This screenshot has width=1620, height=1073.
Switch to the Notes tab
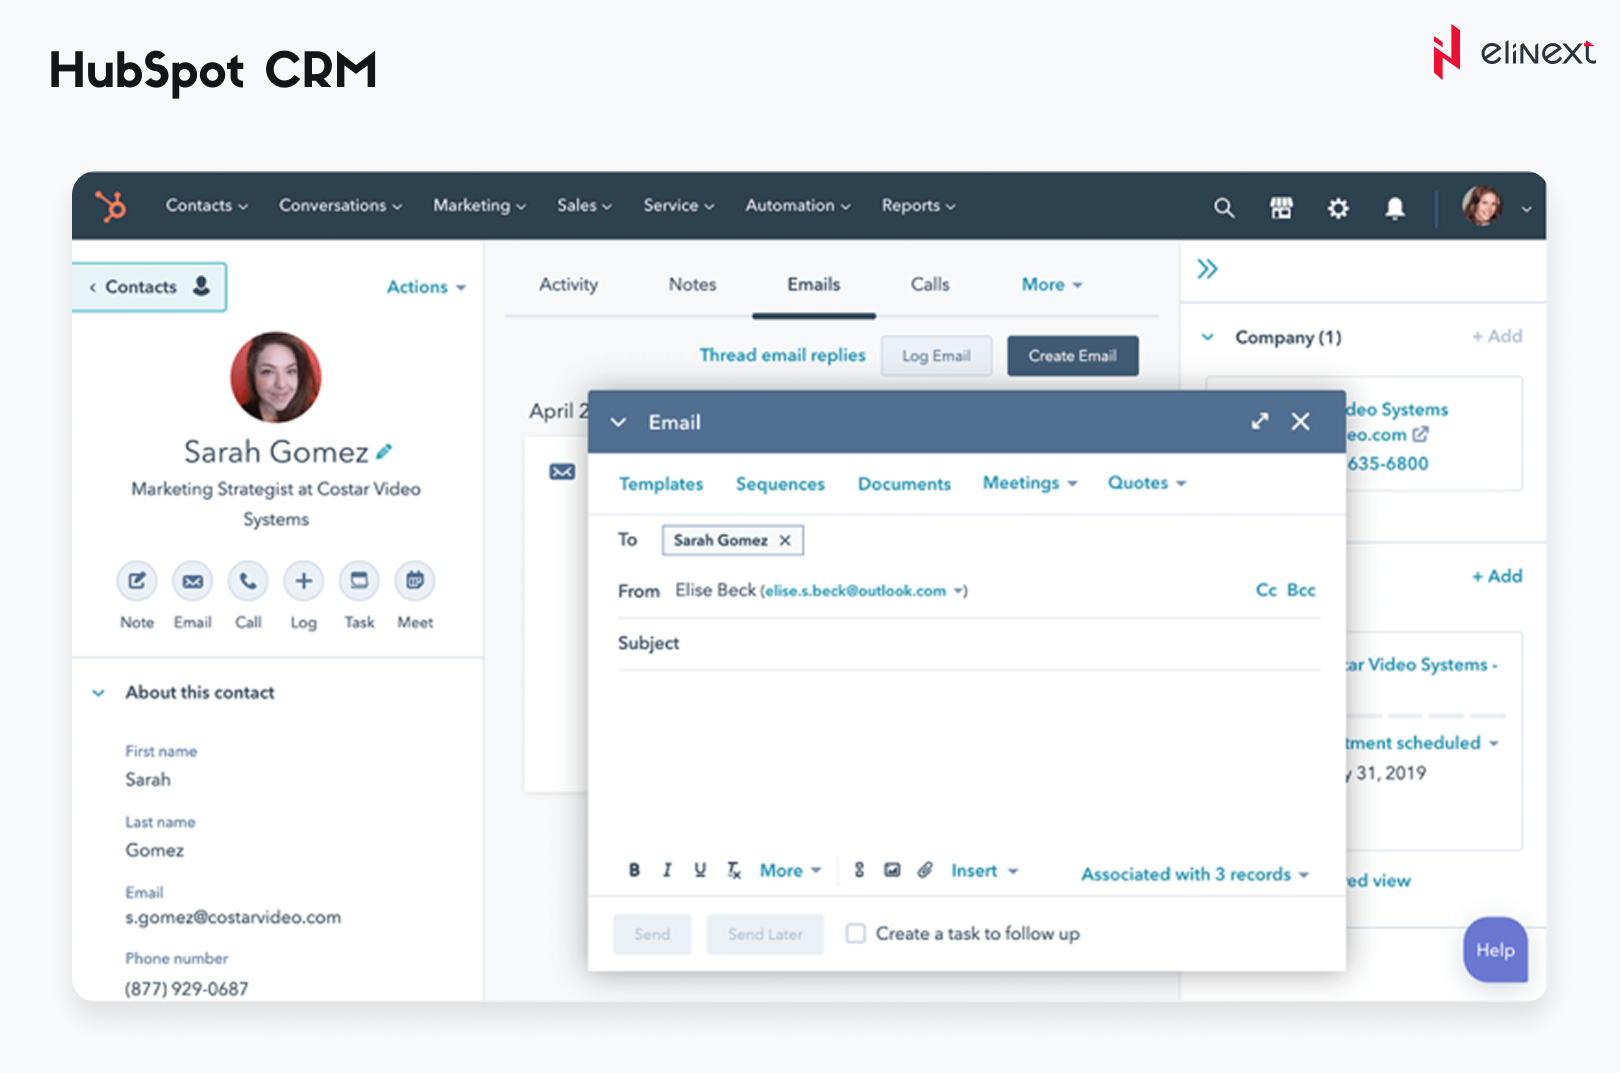pos(692,284)
